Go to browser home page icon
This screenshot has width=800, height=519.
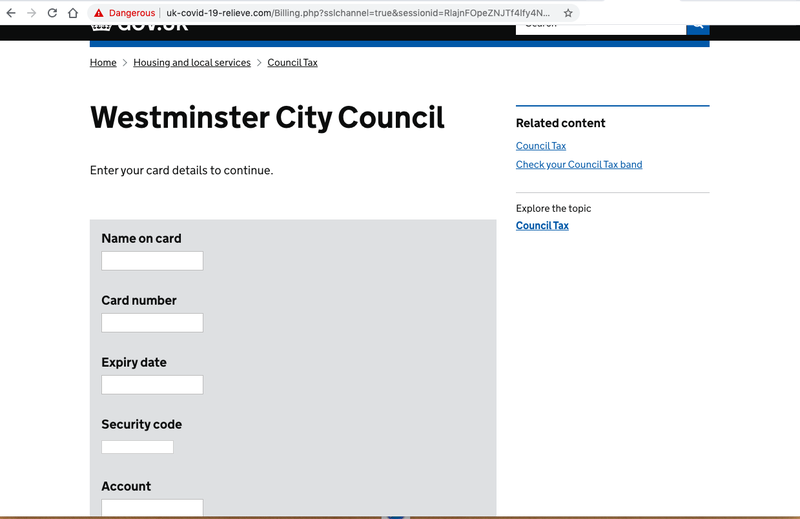tap(73, 13)
